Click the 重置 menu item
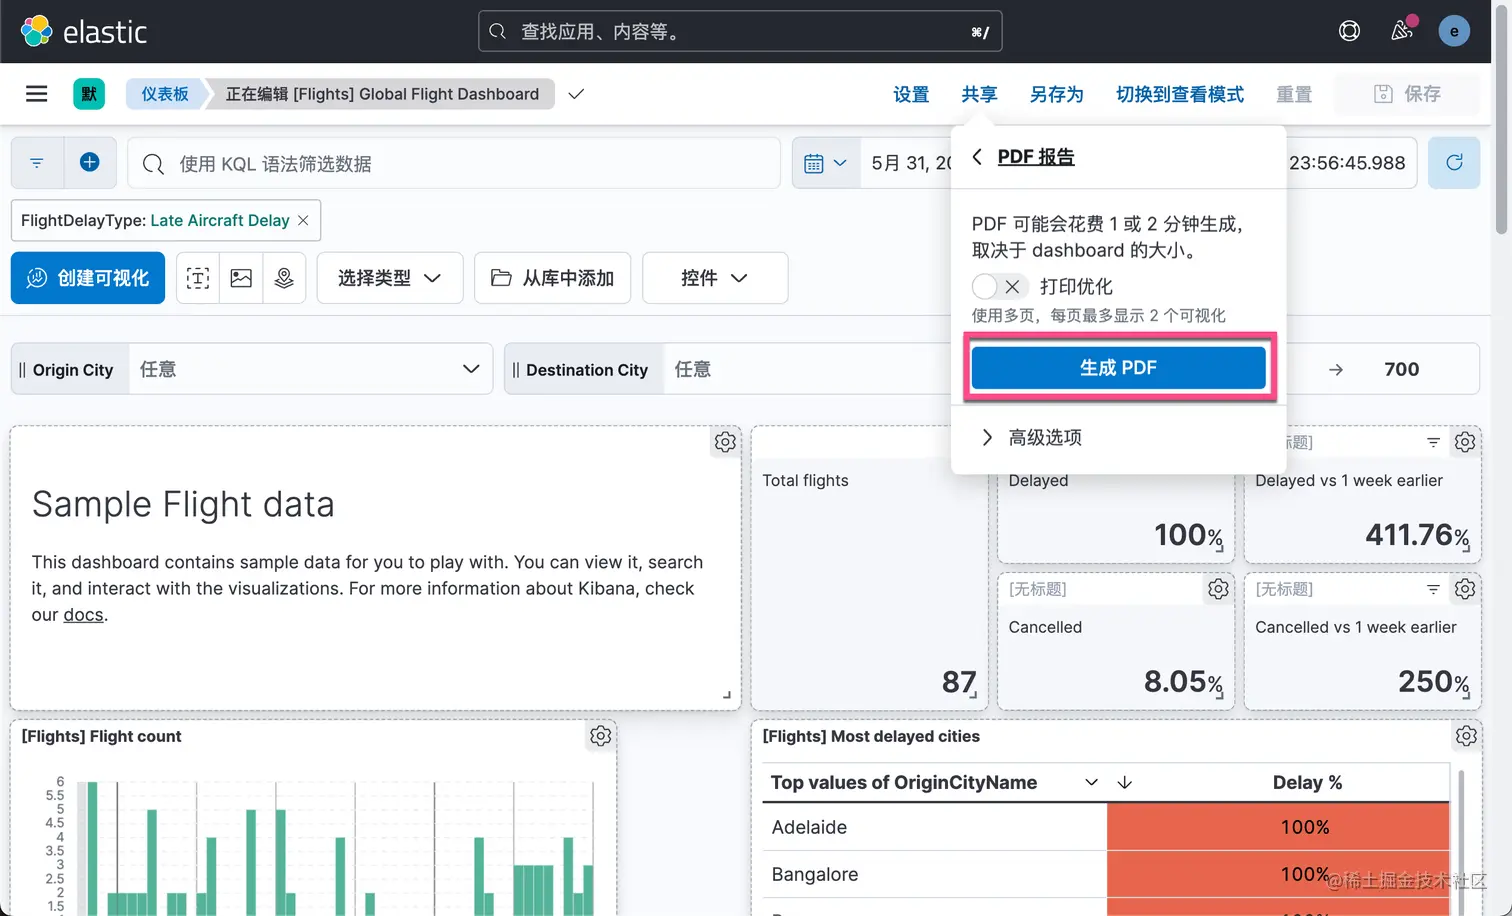This screenshot has width=1512, height=916. 1294,94
